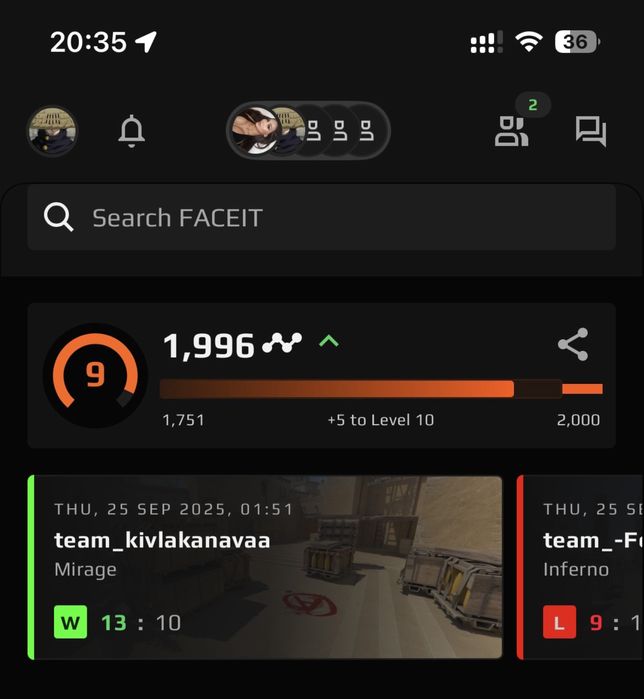
Task: Tap the orange ELO progress bar
Action: pyautogui.click(x=381, y=389)
